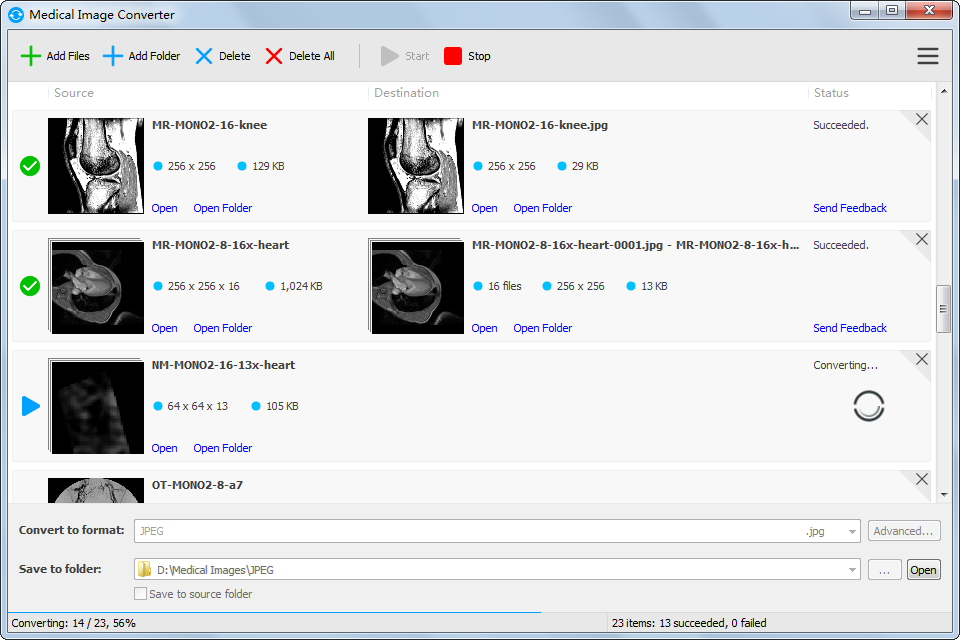Click the Add Folder plus icon
The width and height of the screenshot is (960, 640).
(113, 56)
